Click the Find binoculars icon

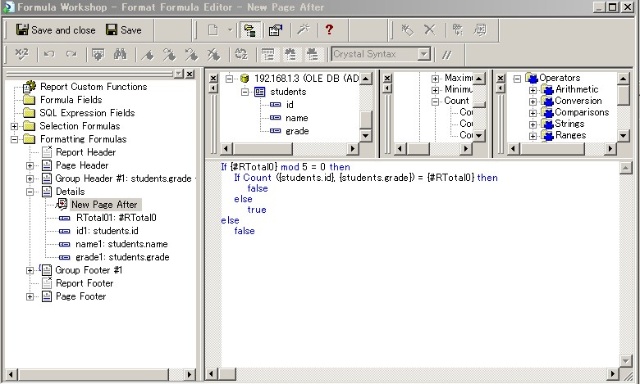pos(120,54)
